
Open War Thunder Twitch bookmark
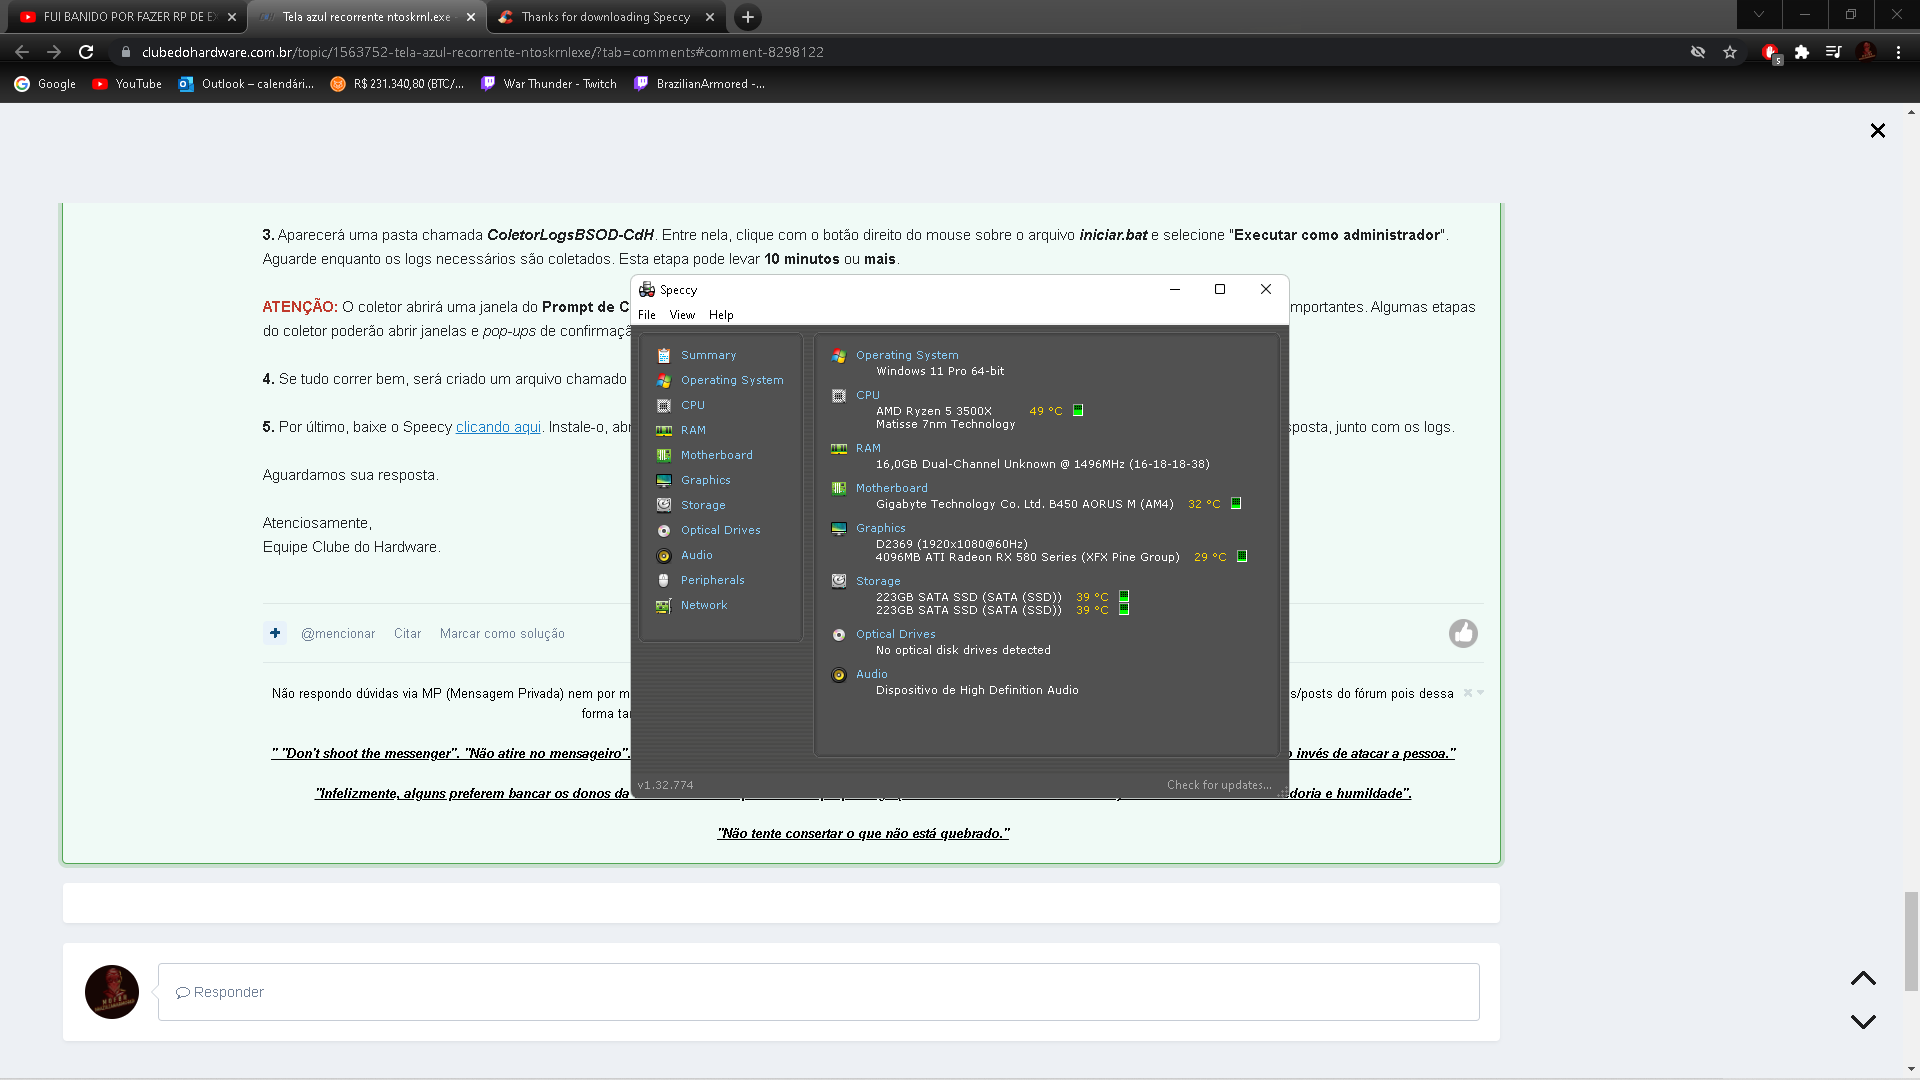(549, 84)
